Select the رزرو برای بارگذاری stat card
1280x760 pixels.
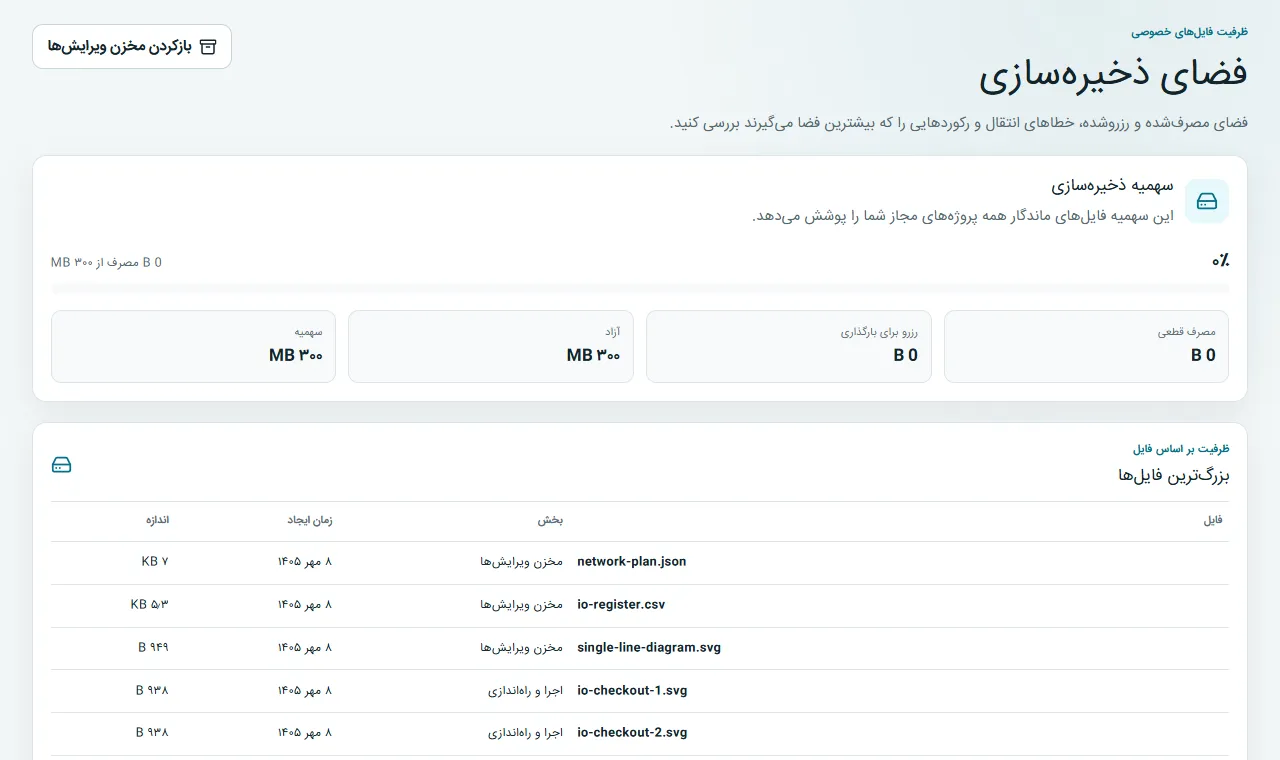[789, 346]
